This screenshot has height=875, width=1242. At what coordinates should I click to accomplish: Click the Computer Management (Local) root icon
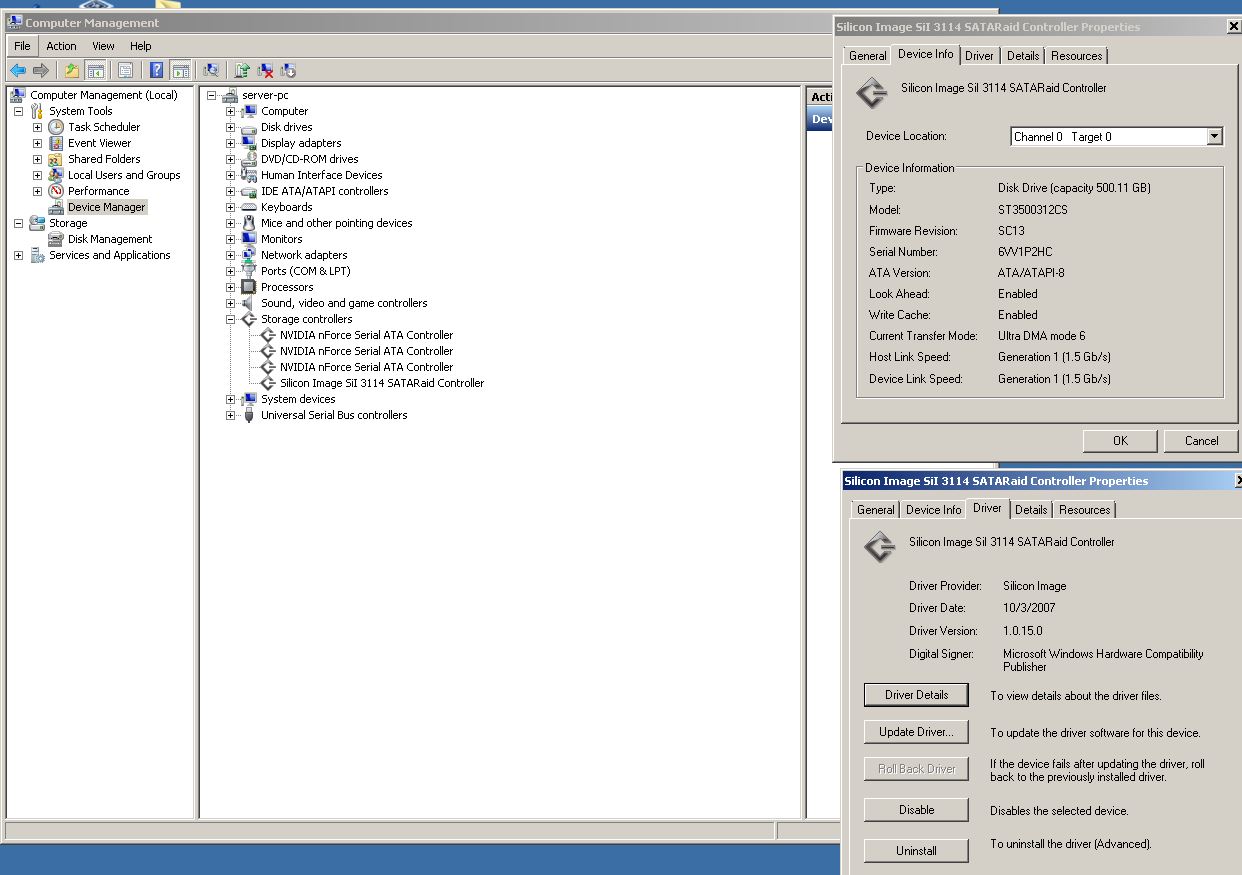[18, 95]
